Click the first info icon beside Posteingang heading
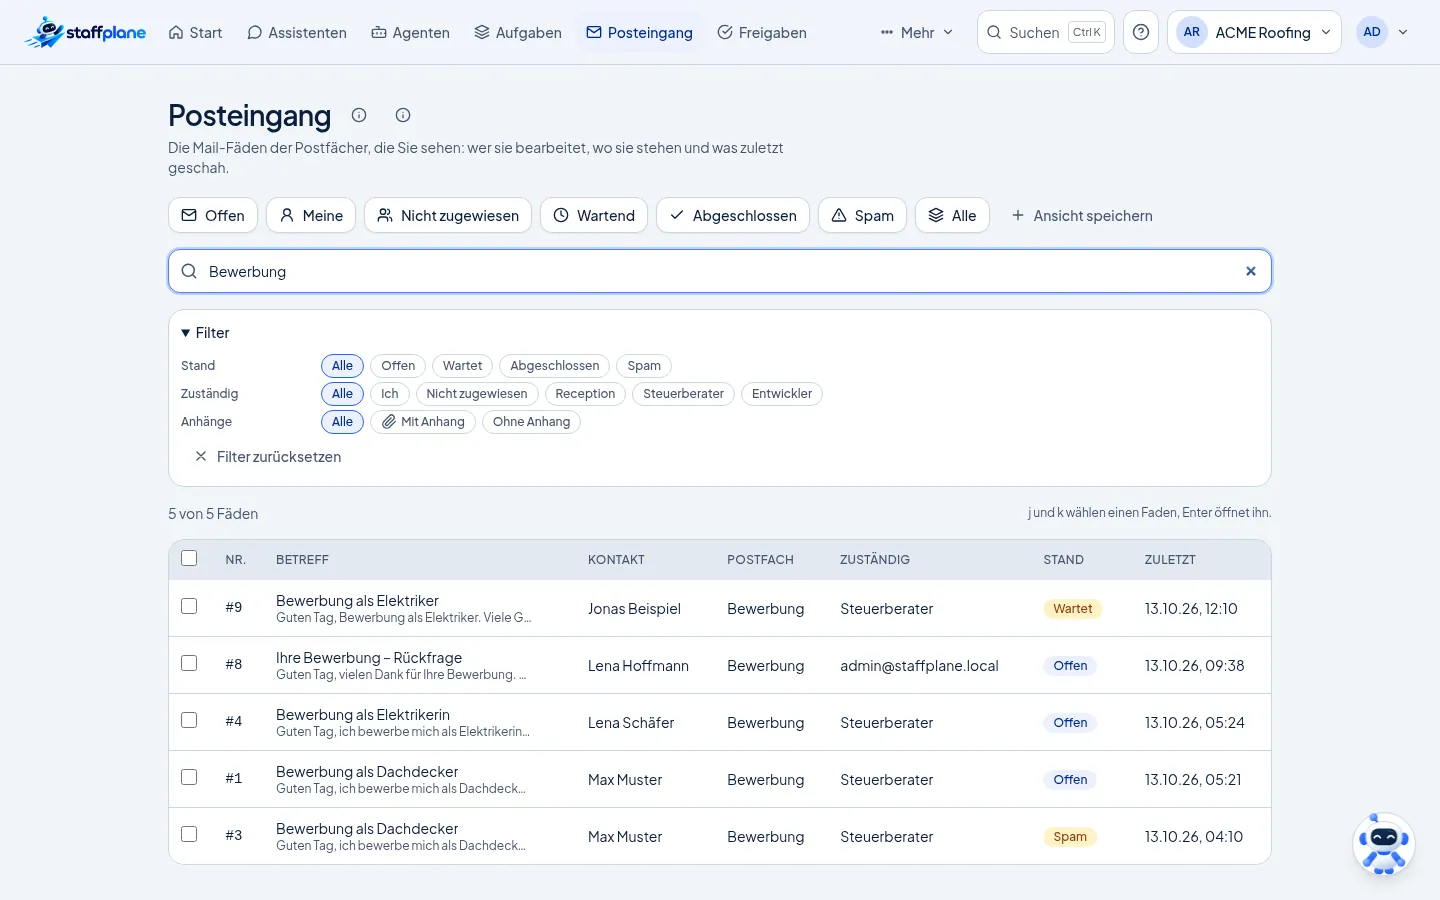1440x900 pixels. tap(359, 115)
